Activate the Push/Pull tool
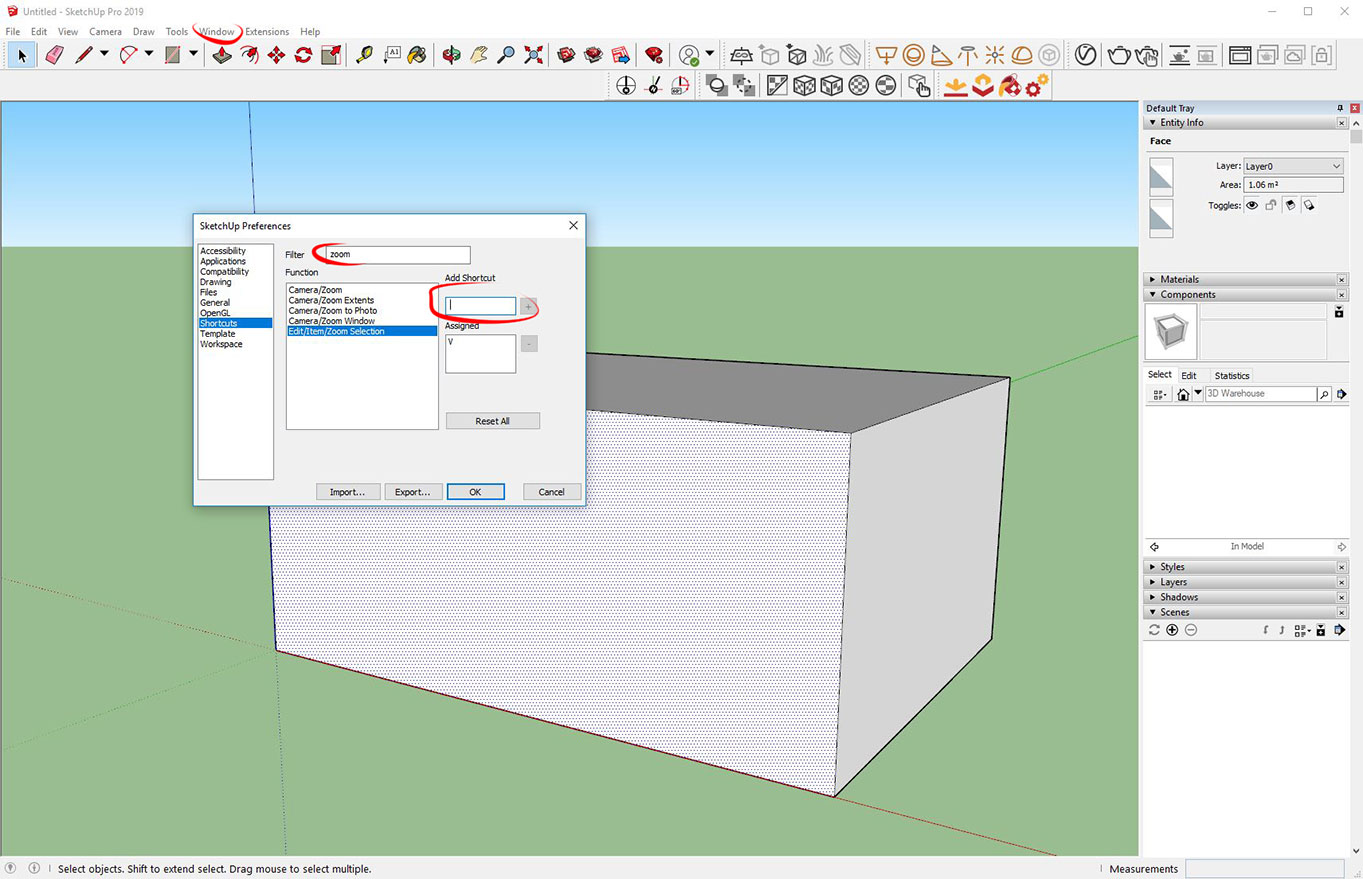Image resolution: width=1363 pixels, height=879 pixels. [221, 55]
